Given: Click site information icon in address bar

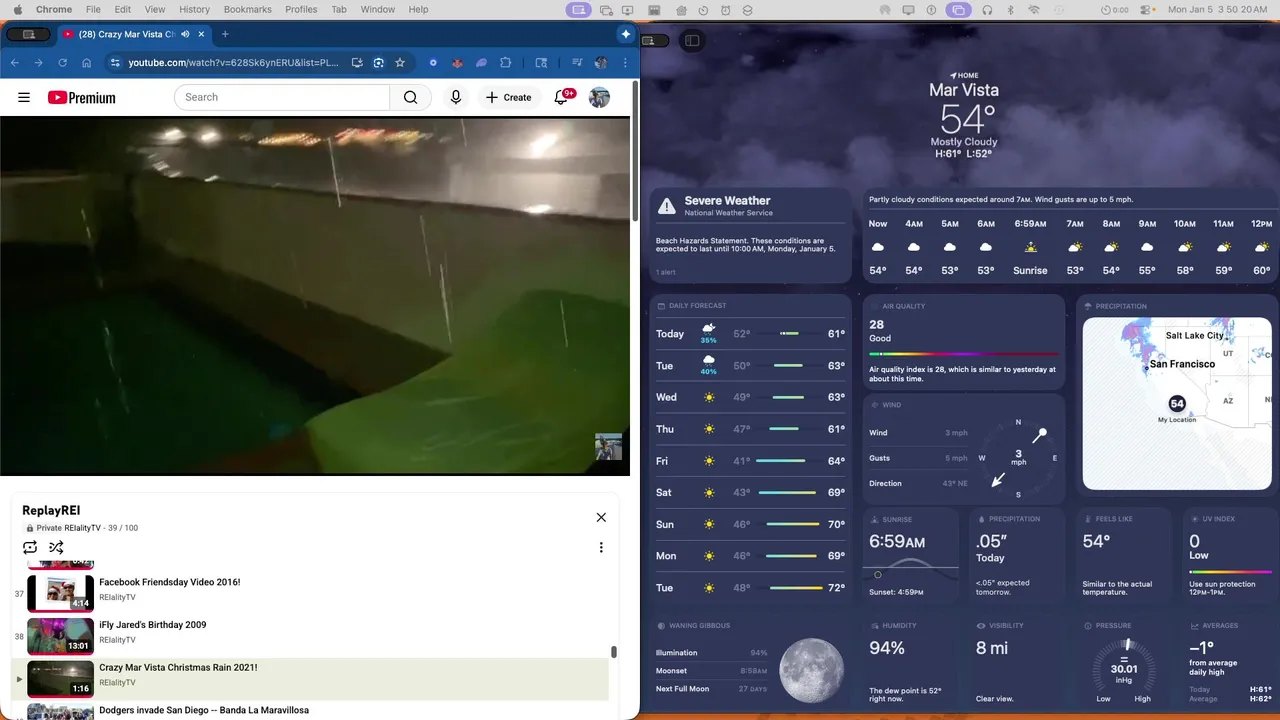Looking at the screenshot, I should [x=115, y=62].
